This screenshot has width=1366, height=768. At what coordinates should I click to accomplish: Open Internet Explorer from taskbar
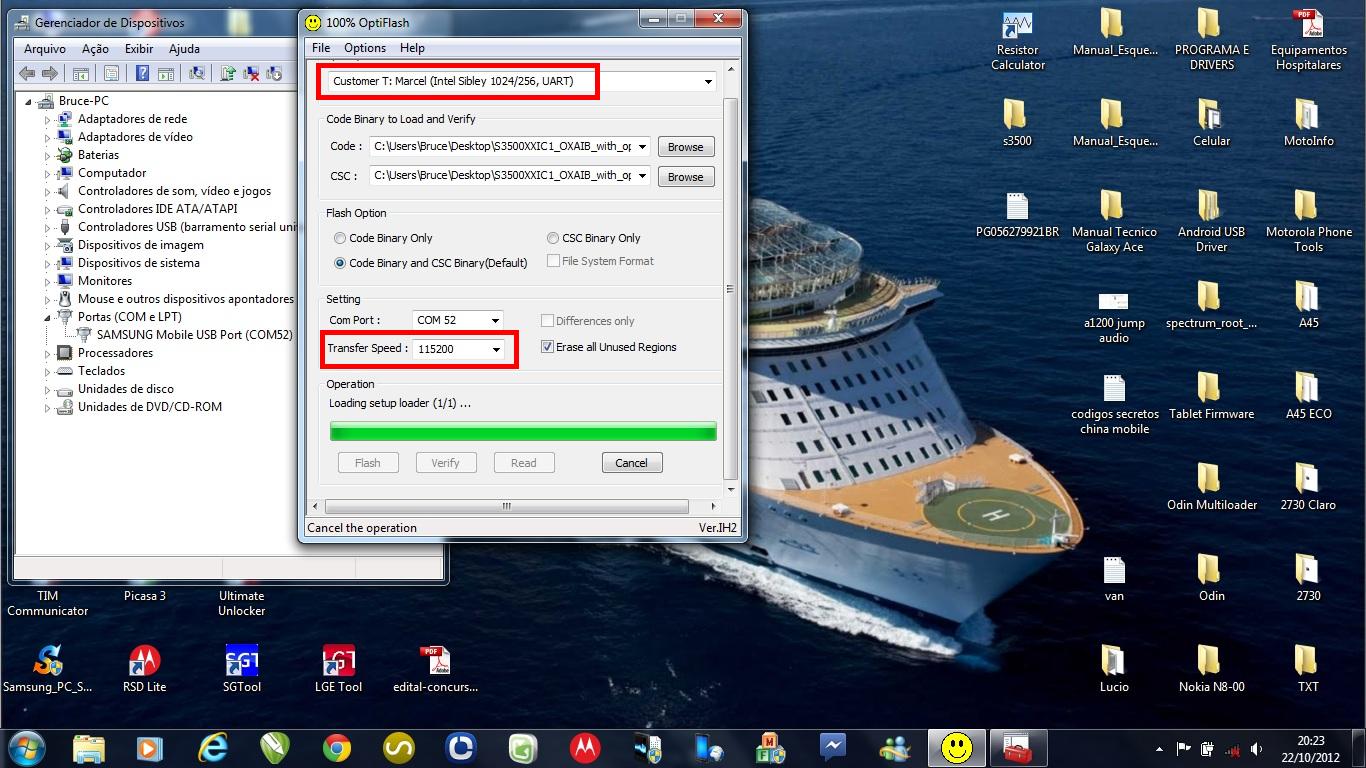click(213, 747)
